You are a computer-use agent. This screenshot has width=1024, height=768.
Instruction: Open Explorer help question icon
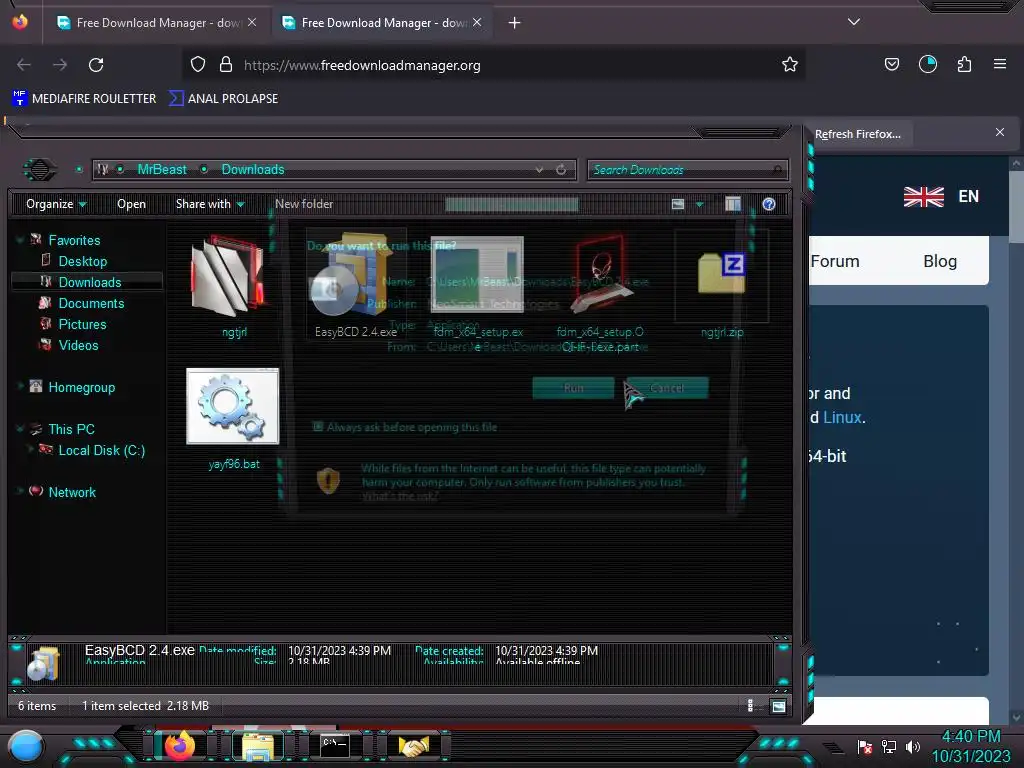coord(769,204)
